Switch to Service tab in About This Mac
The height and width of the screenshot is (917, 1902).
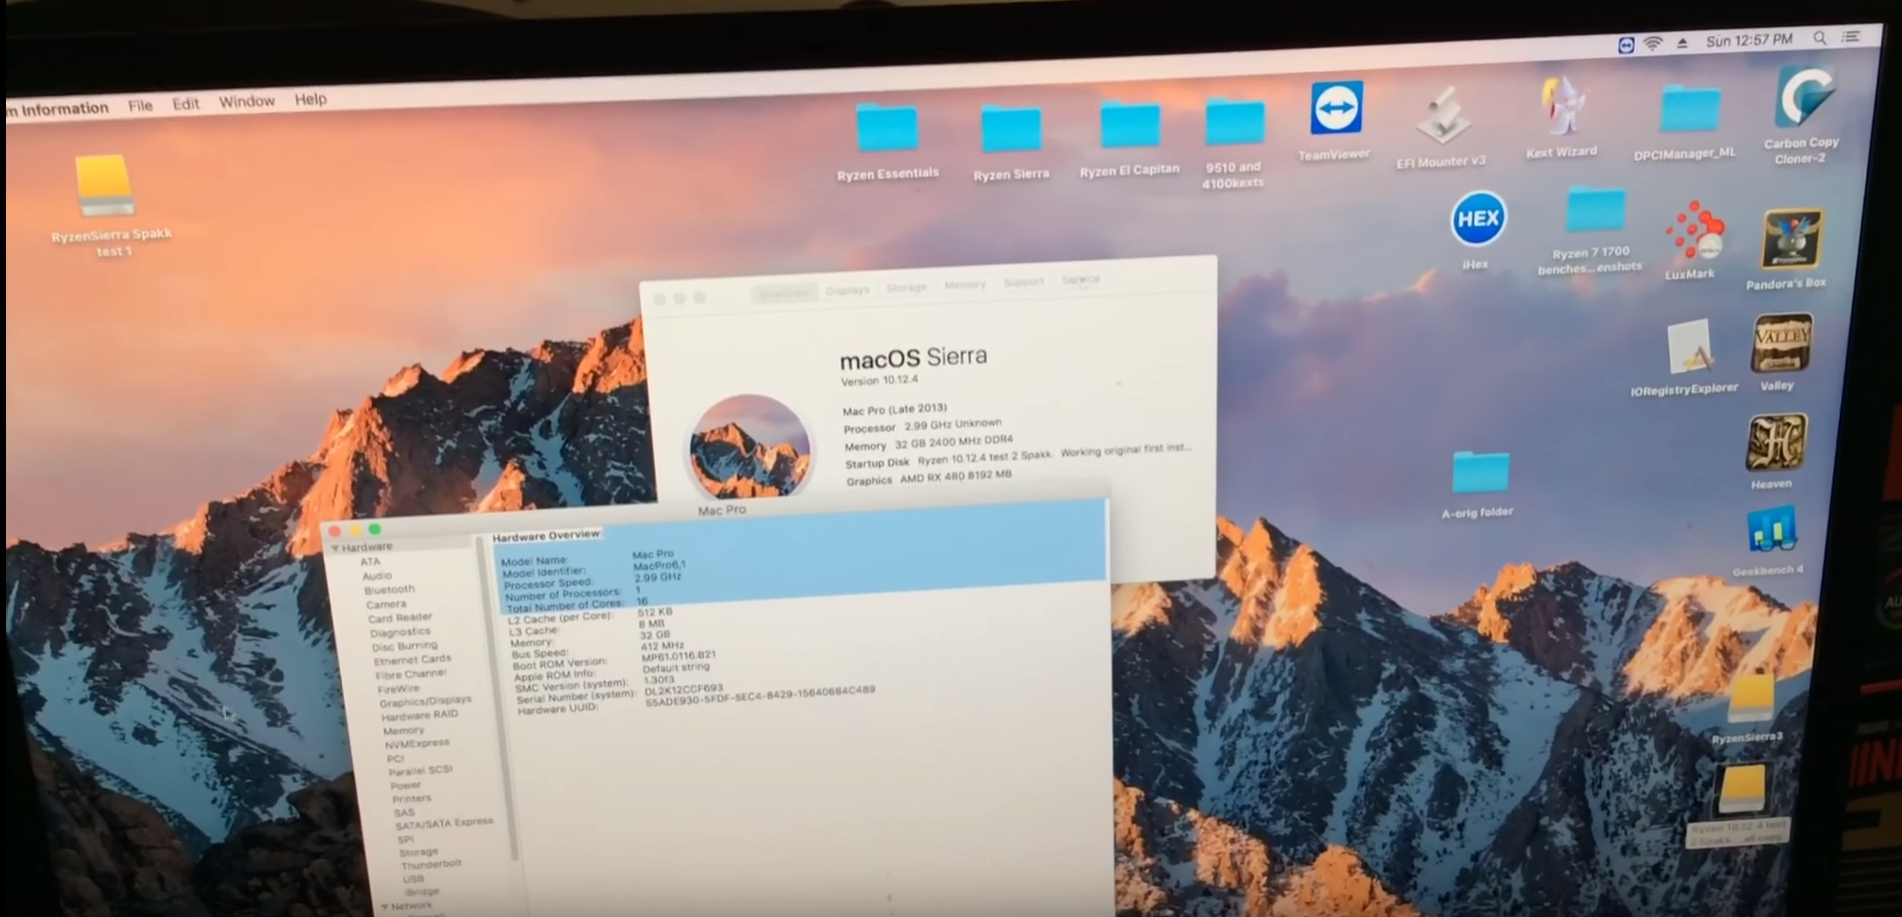pyautogui.click(x=1081, y=279)
